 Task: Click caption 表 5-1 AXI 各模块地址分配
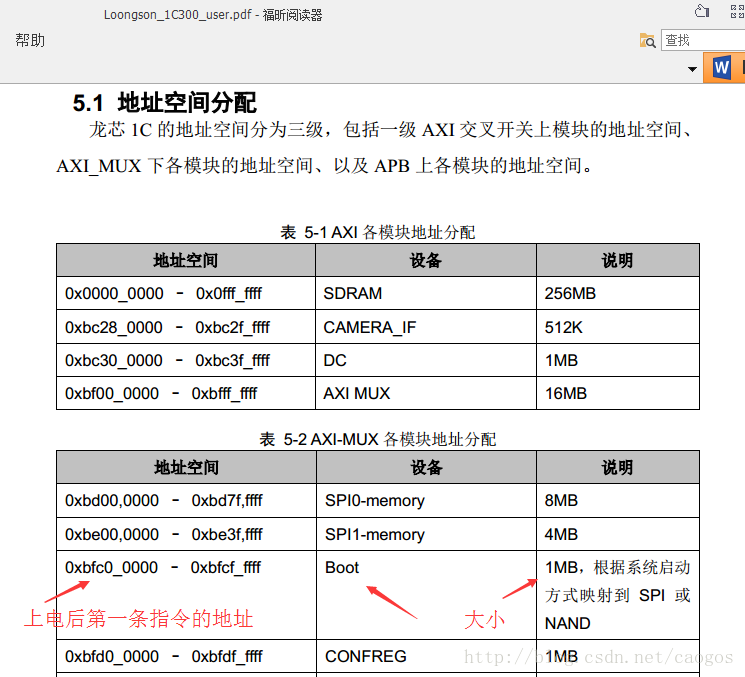pyautogui.click(x=378, y=232)
